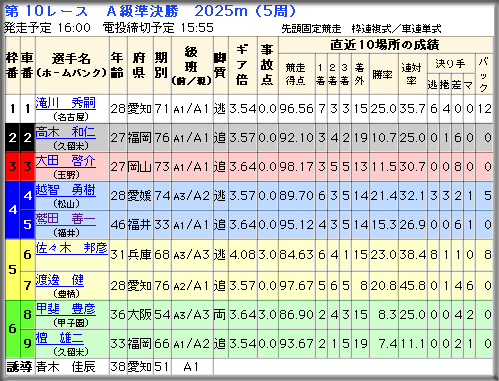Click the race title 第10レース A級準決勝
This screenshot has width=499, height=381.
coord(92,11)
